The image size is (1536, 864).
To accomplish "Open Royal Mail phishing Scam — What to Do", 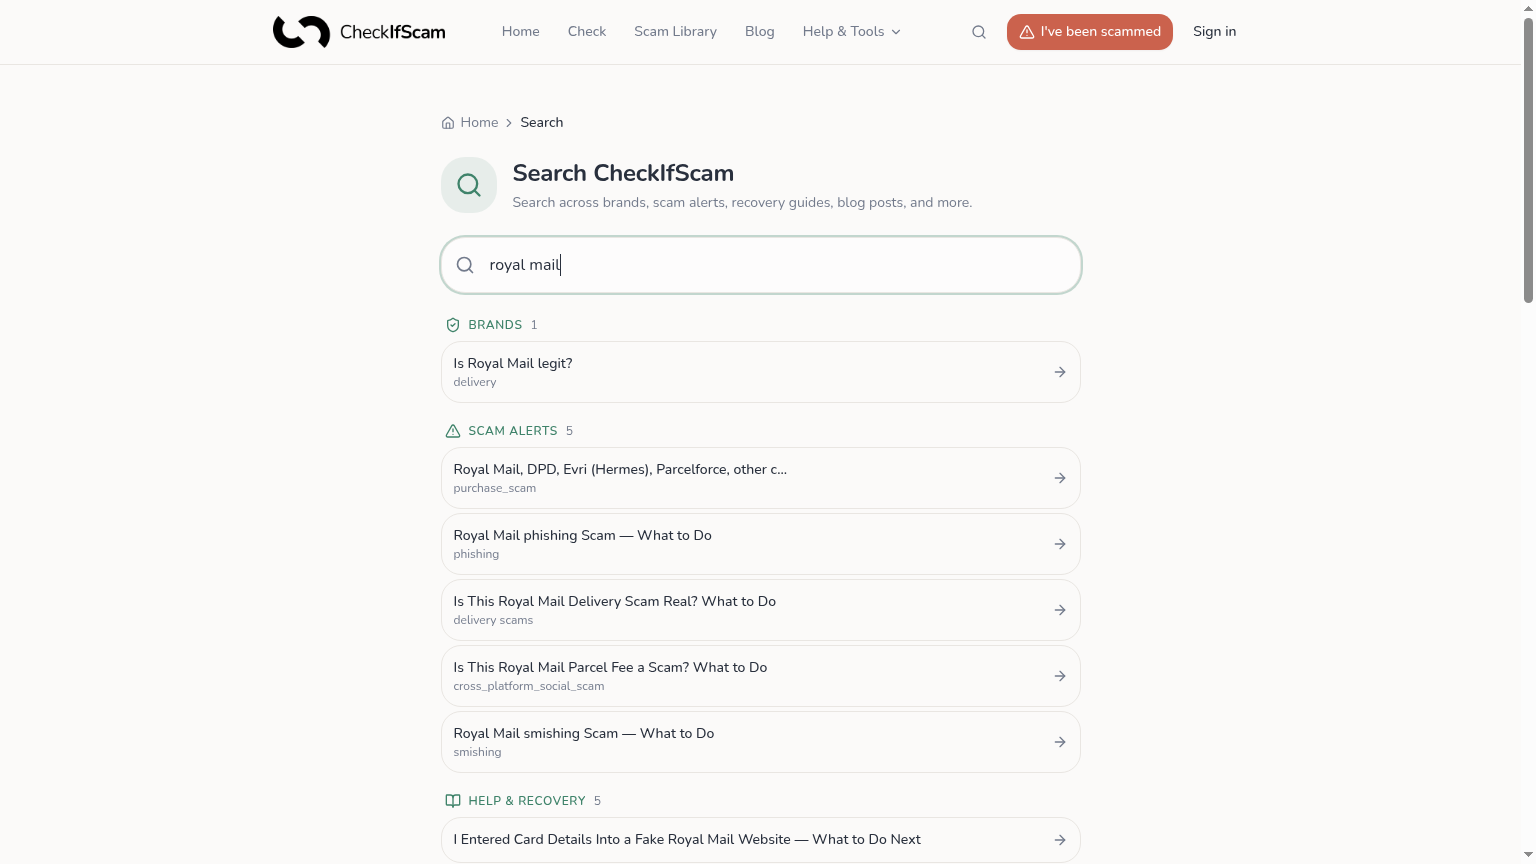I will tap(761, 544).
